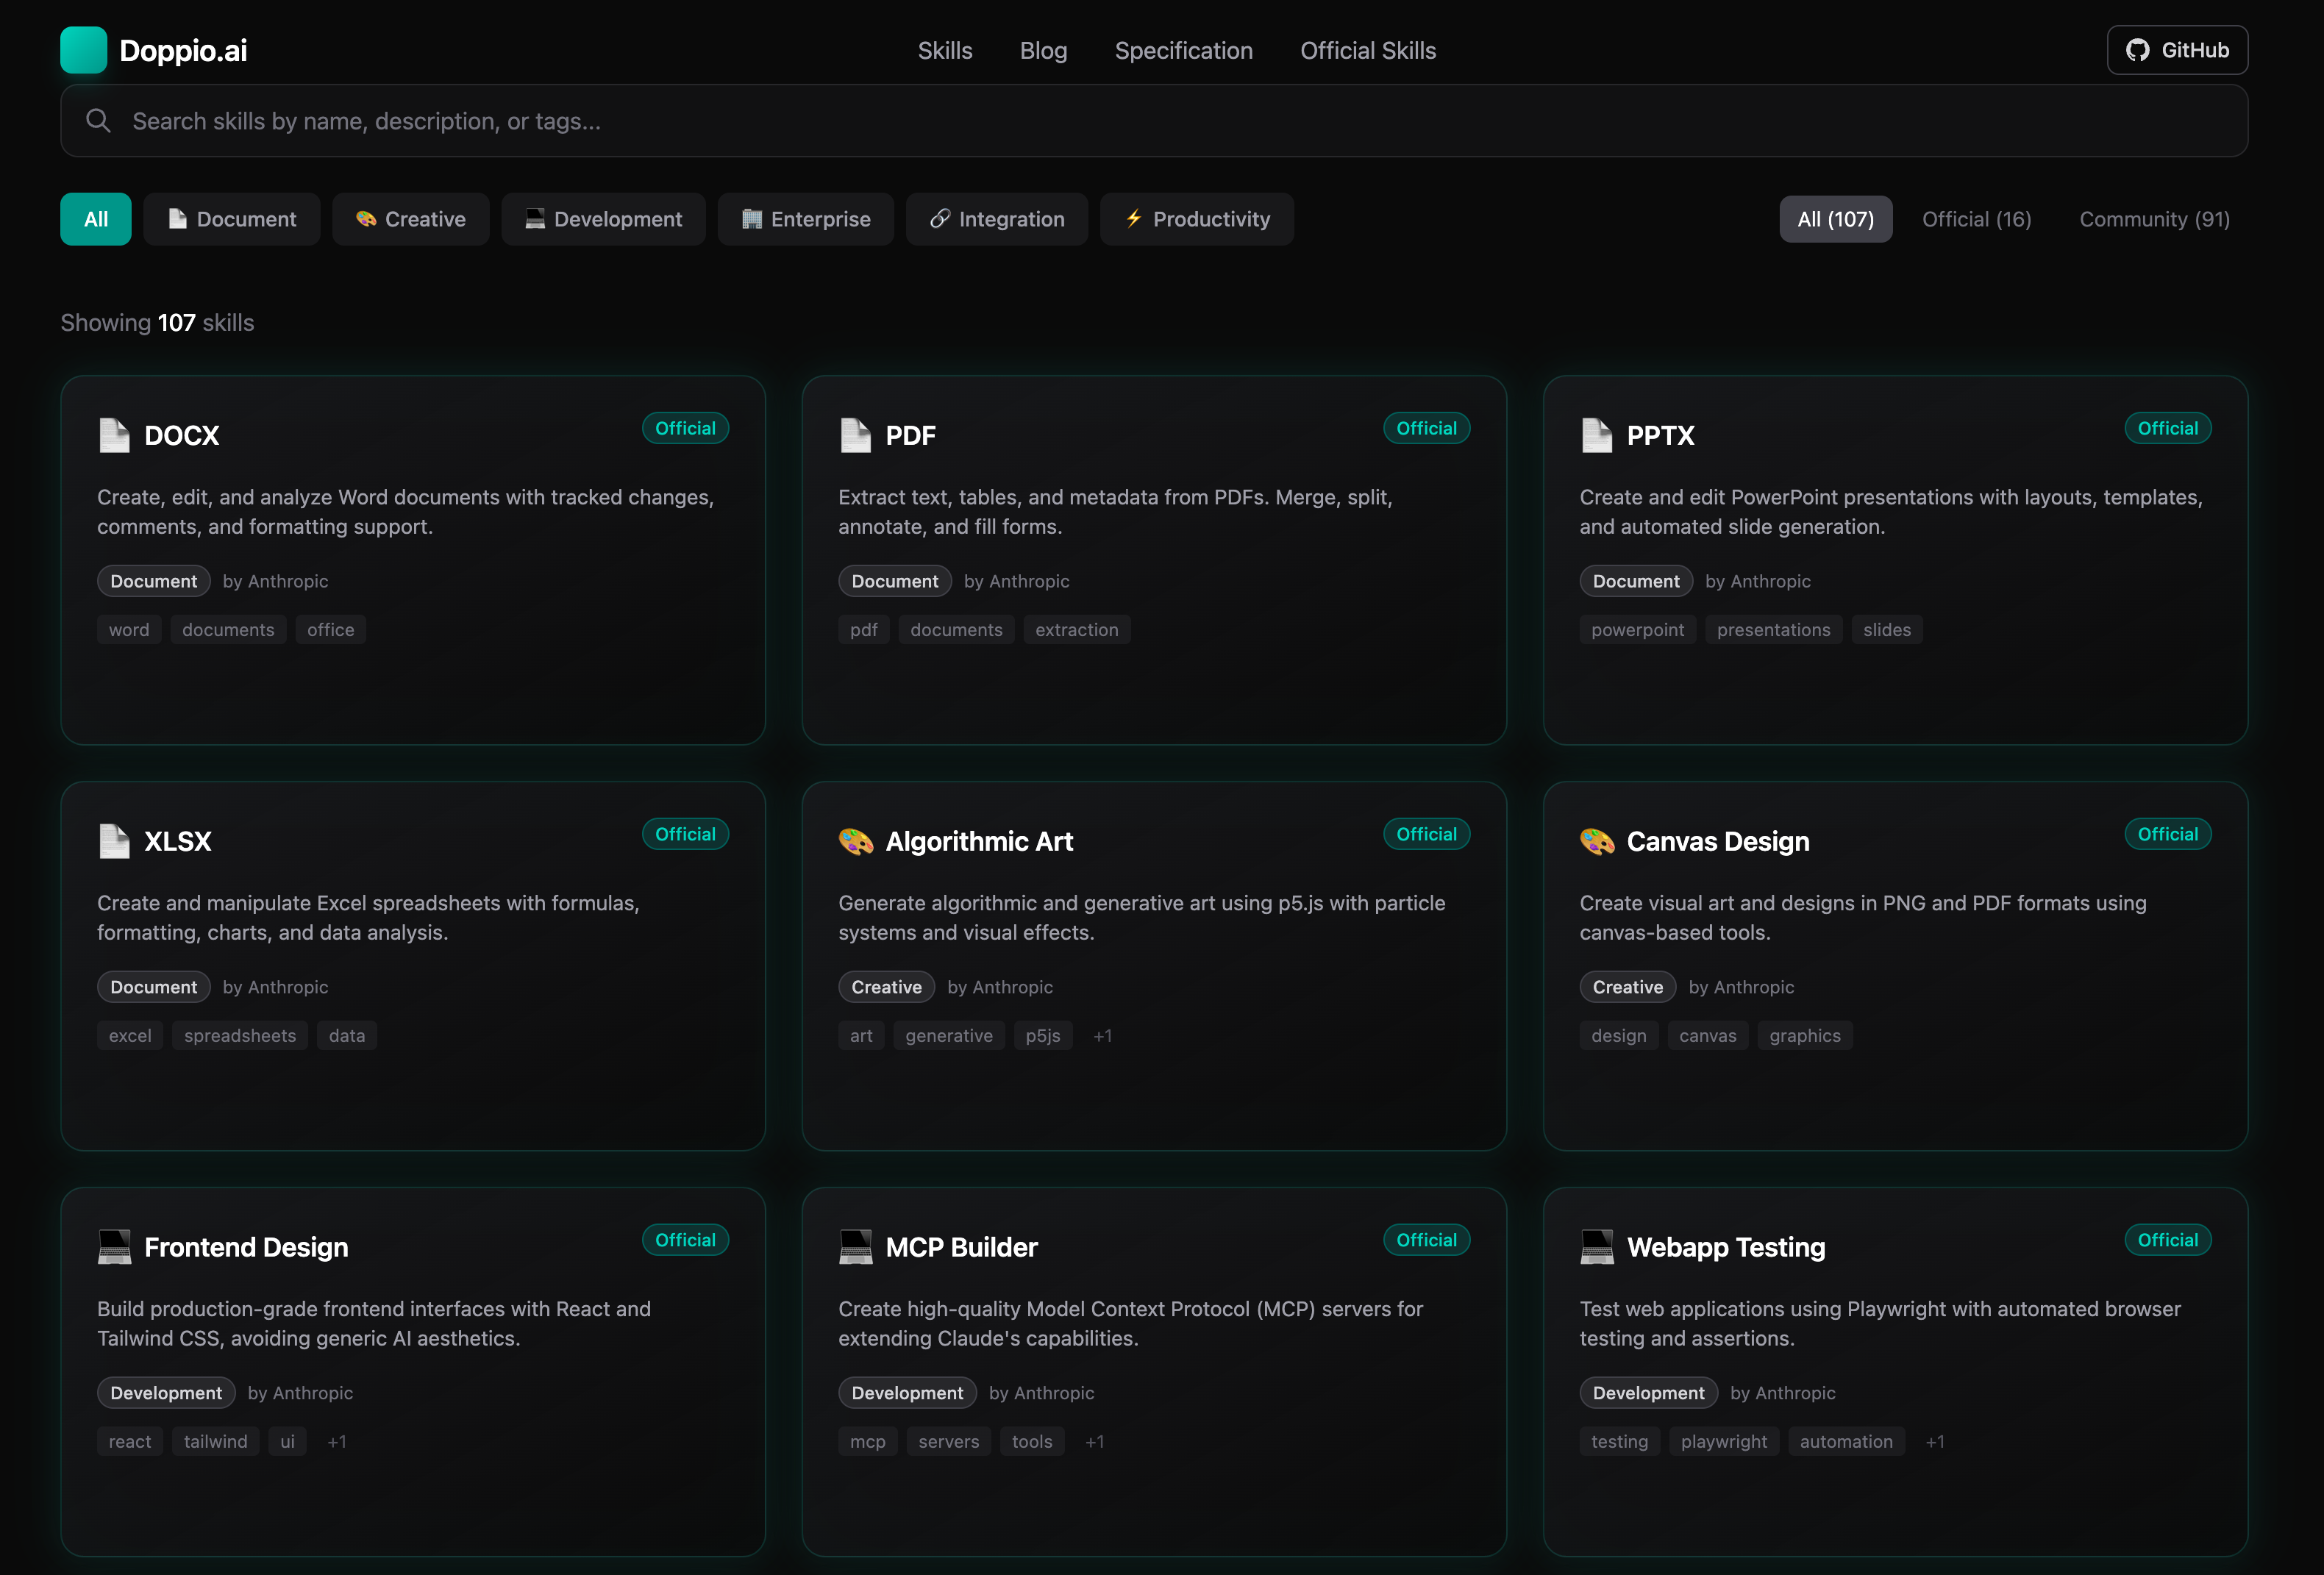Screen dimensions: 2324x1575
Task: Click the laptop icon on MCP Builder card
Action: (x=855, y=1247)
